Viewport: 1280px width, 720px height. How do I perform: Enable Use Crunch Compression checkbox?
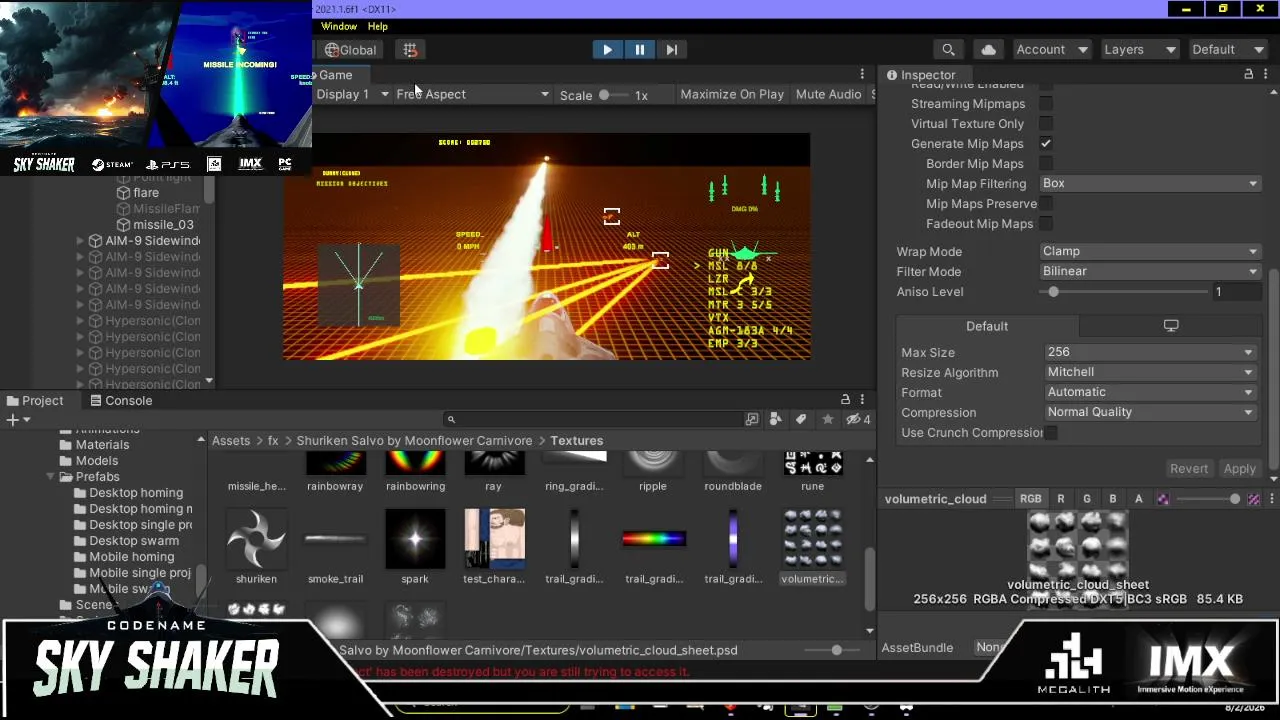[1051, 433]
